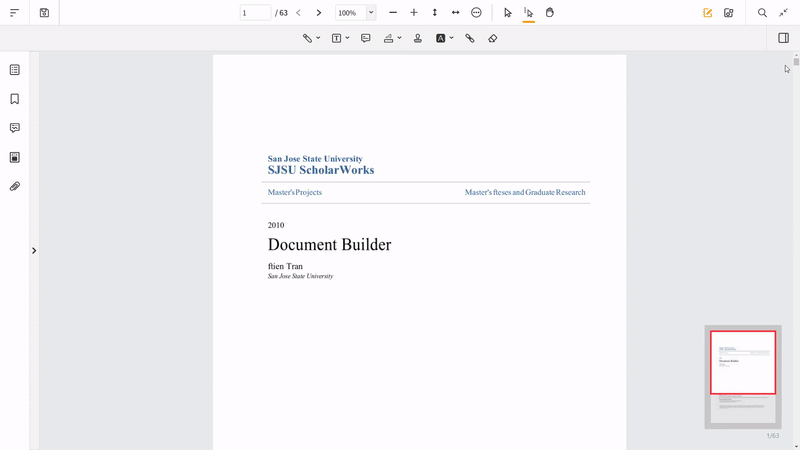Open bookmarks panel in sidebar
This screenshot has height=450, width=800.
[x=15, y=99]
